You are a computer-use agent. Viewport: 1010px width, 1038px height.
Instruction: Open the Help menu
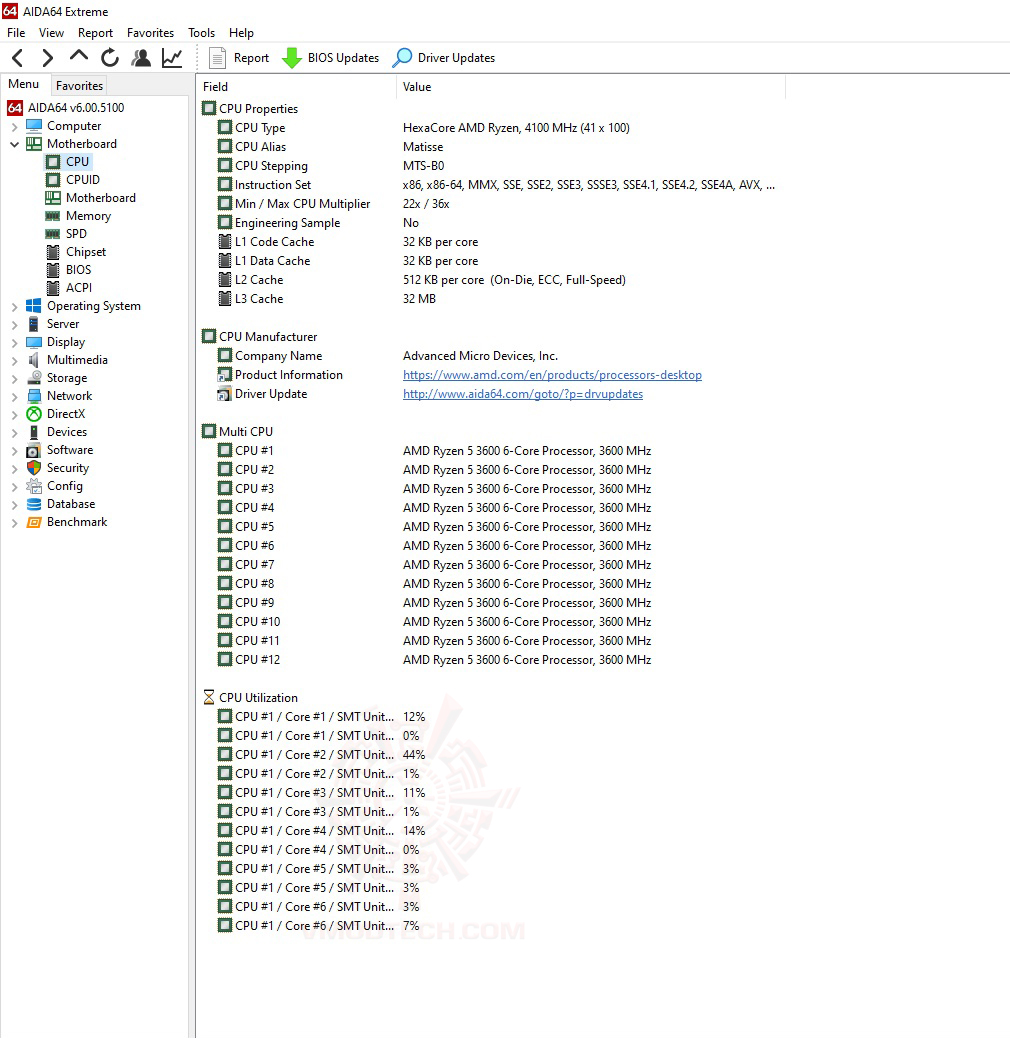click(241, 32)
